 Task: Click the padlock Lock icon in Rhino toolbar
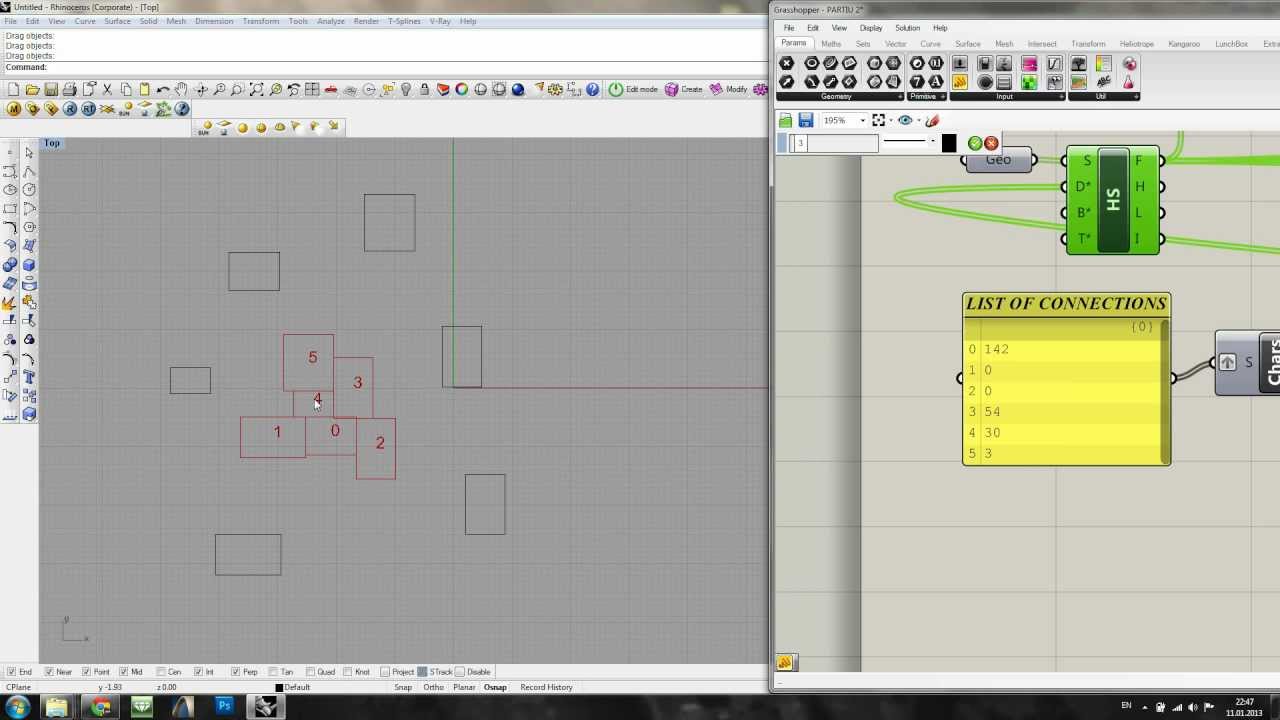tap(425, 89)
